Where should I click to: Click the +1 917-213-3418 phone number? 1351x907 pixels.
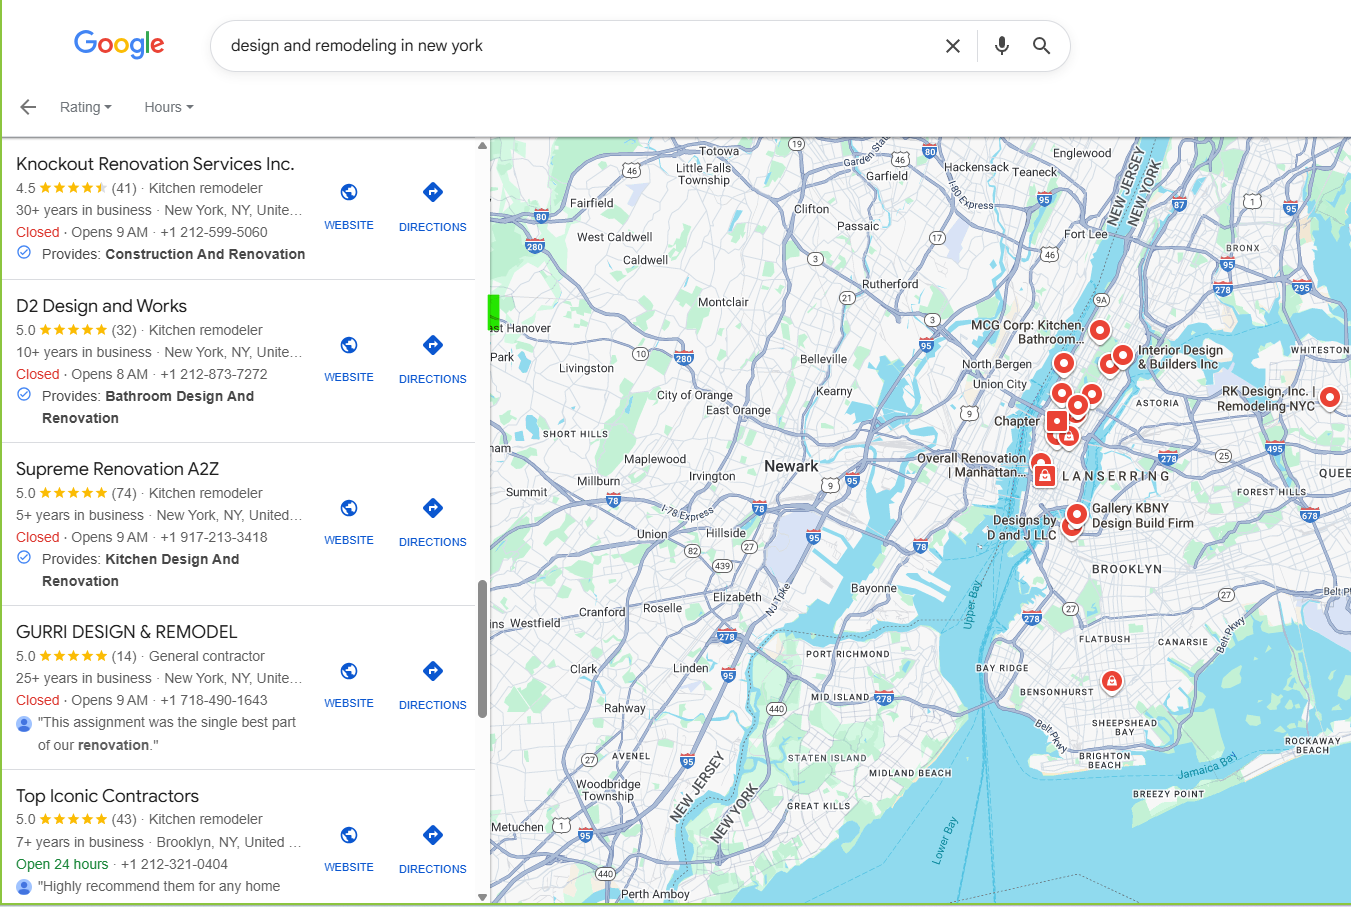[x=214, y=537]
